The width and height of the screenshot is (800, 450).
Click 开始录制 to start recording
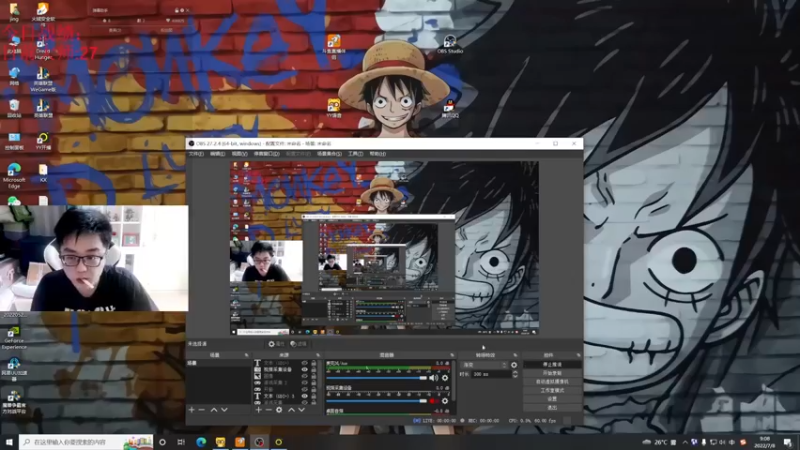click(552, 373)
